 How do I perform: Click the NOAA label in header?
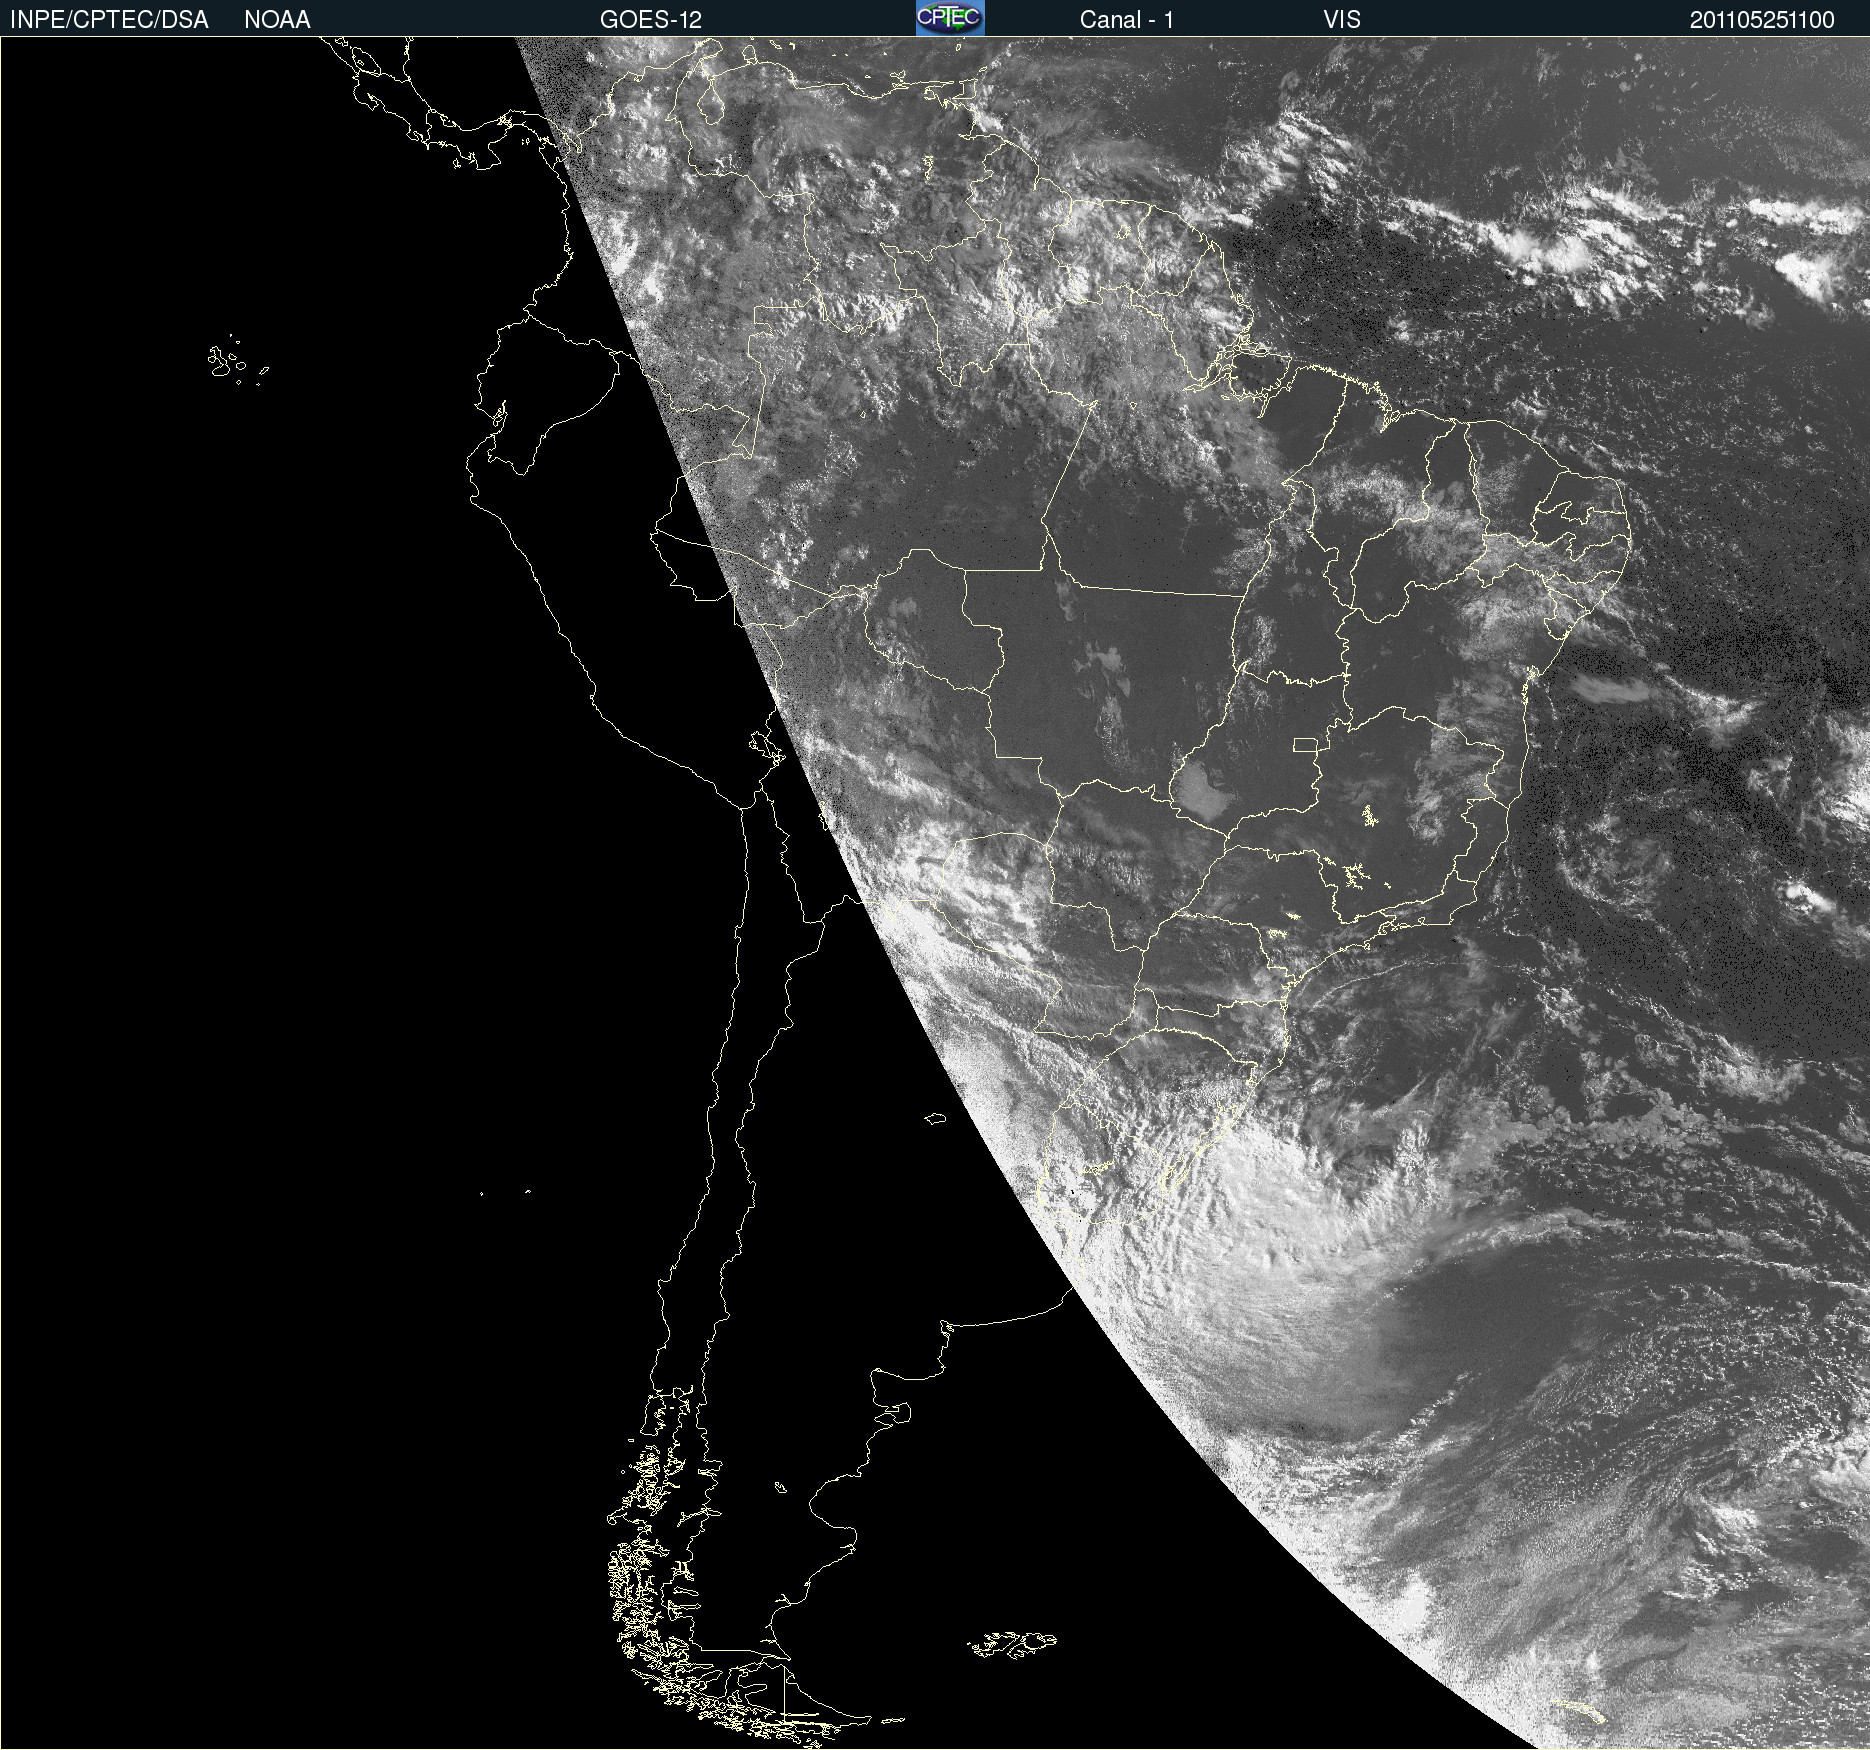click(x=277, y=20)
